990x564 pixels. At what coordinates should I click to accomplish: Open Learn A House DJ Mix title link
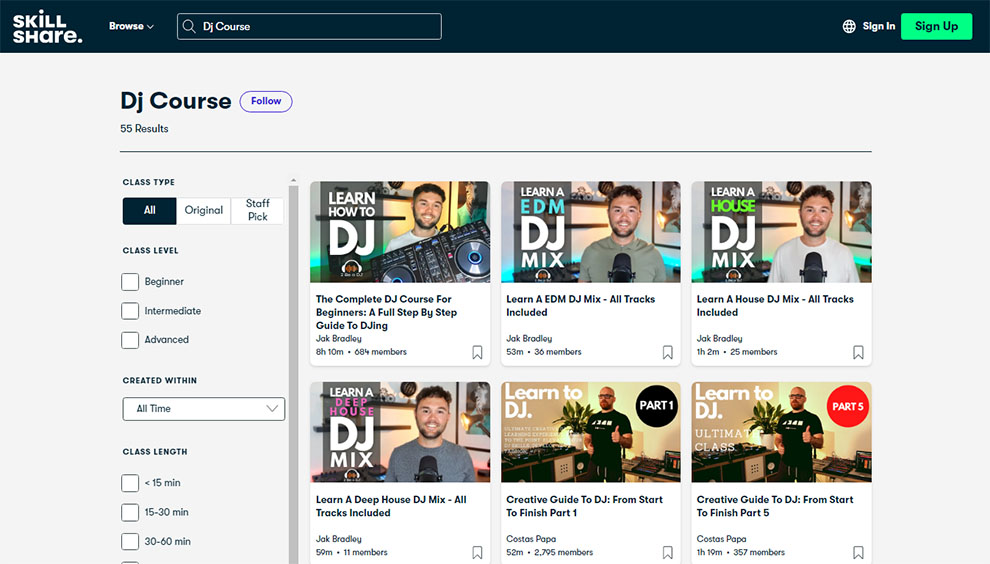click(775, 306)
